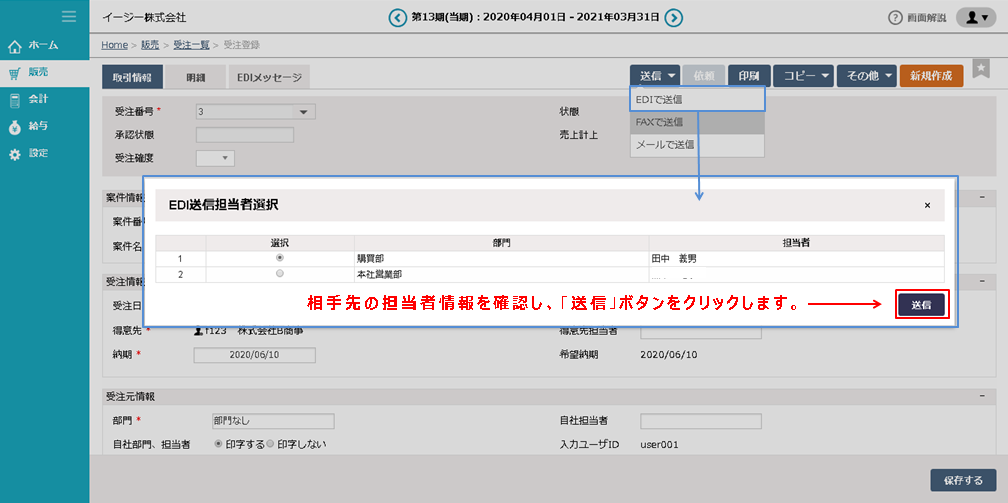
Task: Open the user account menu icon
Action: pyautogui.click(x=975, y=18)
